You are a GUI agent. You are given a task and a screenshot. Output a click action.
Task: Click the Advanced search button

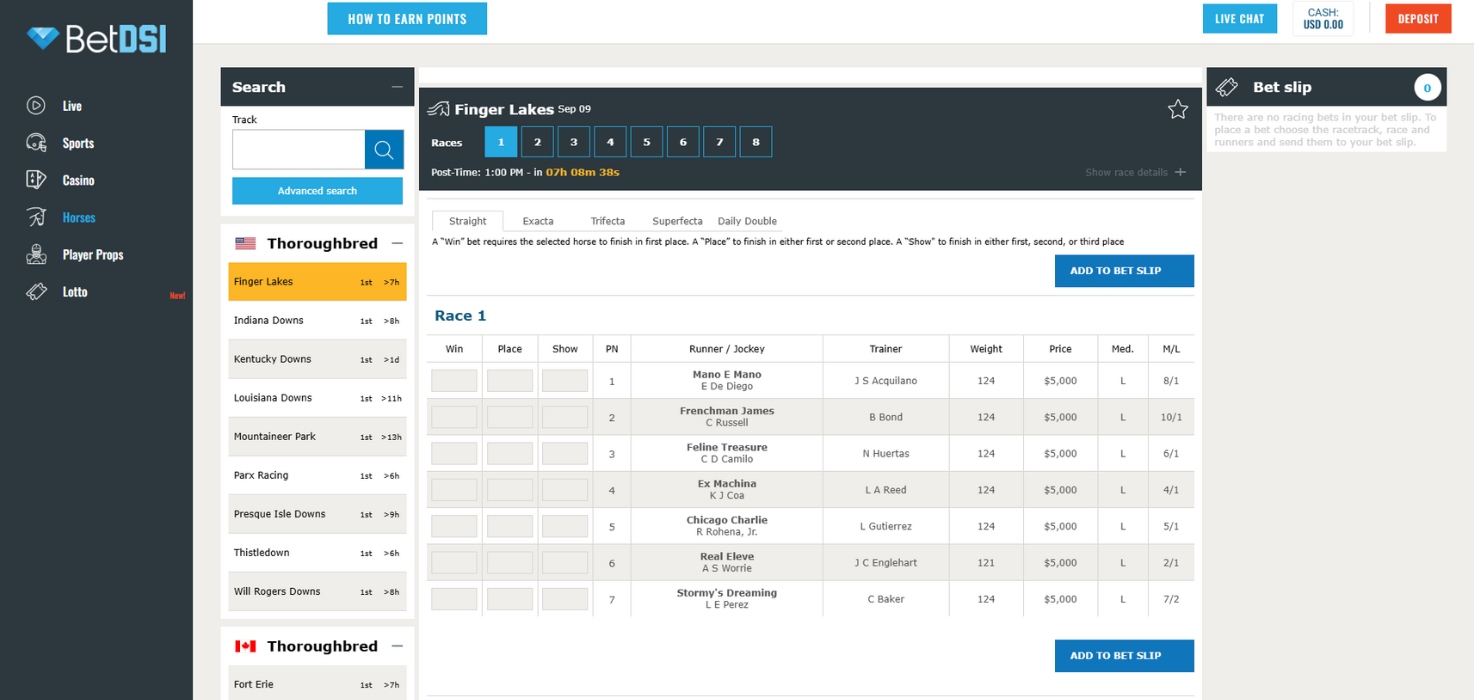tap(317, 191)
